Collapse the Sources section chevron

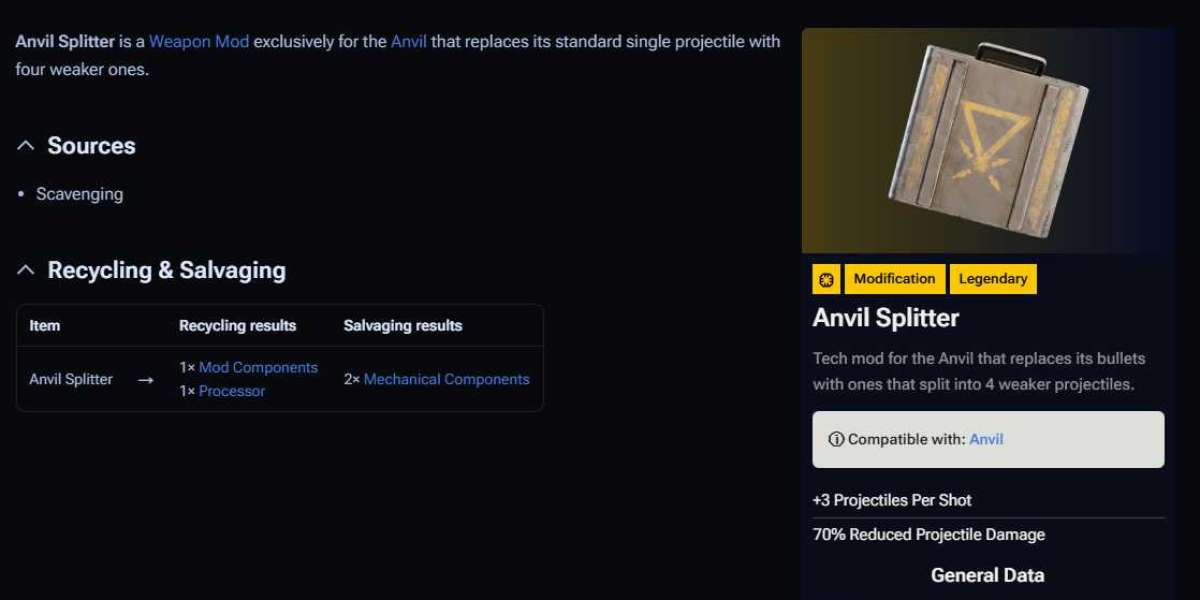tap(26, 146)
